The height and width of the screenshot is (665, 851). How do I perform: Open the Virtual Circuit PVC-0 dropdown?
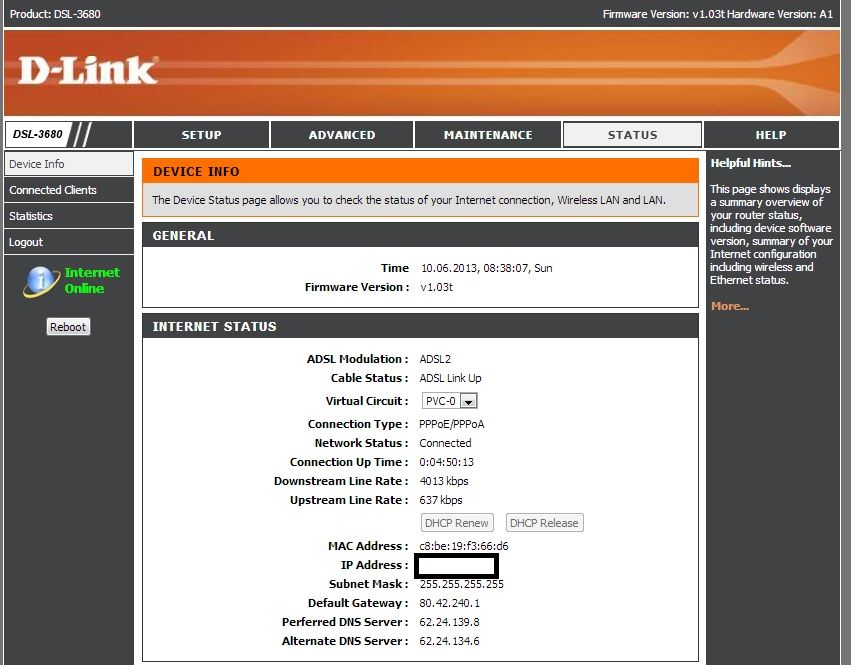[449, 401]
